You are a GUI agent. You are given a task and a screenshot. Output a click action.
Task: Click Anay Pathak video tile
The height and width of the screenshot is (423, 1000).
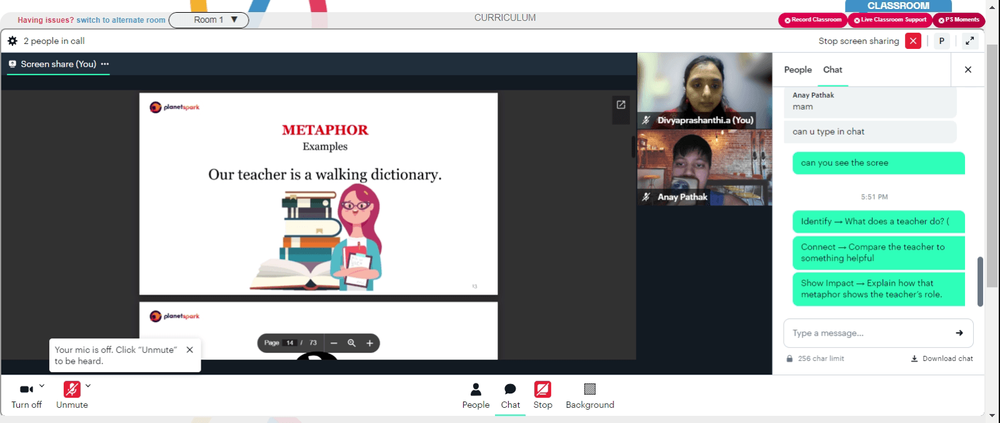coord(705,167)
